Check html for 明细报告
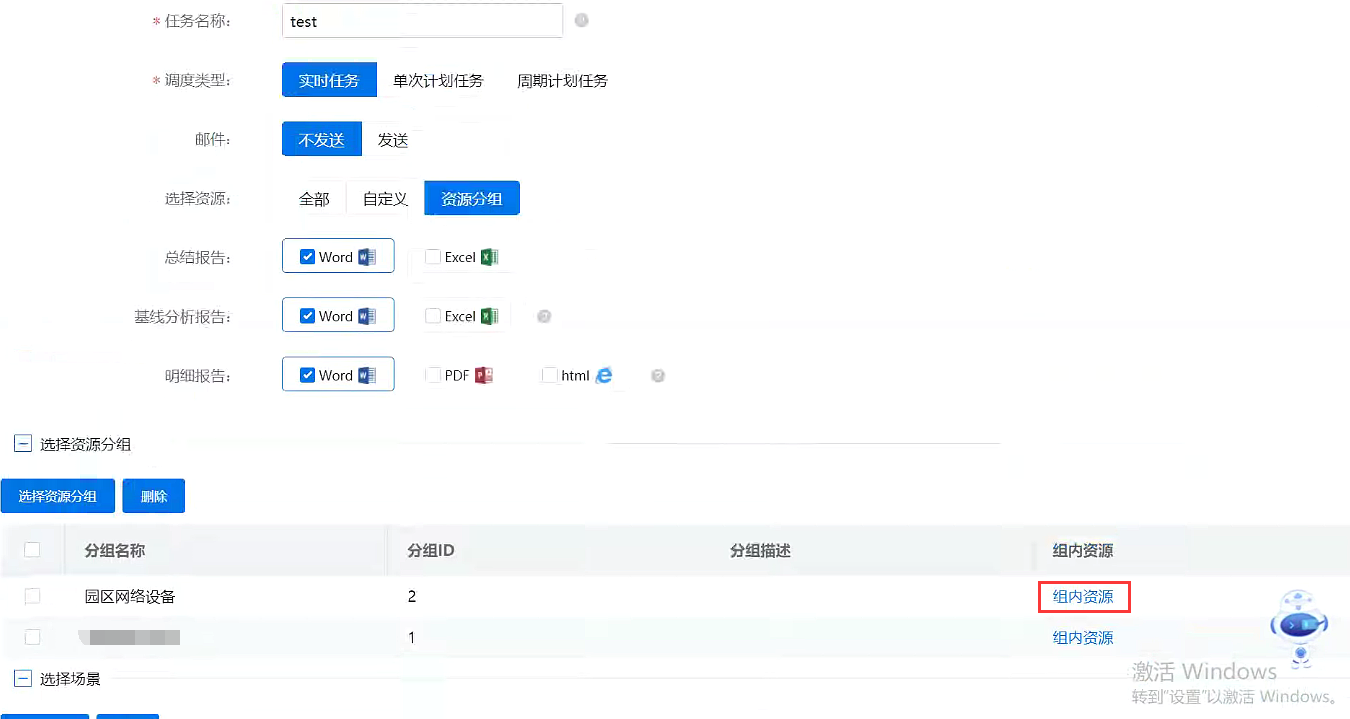1350x719 pixels. [x=549, y=375]
